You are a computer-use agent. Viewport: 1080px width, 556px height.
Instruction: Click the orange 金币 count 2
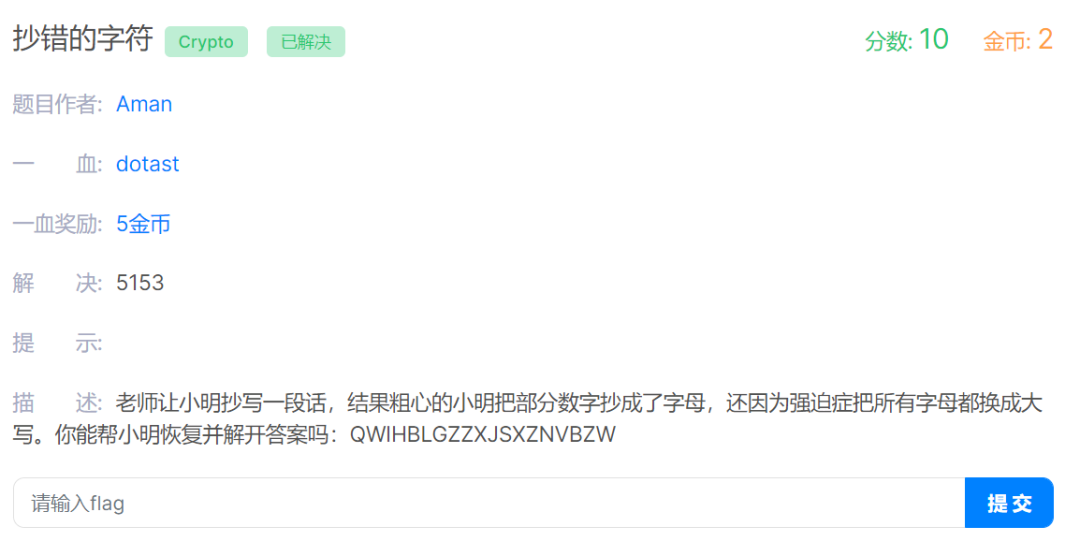pos(1045,39)
